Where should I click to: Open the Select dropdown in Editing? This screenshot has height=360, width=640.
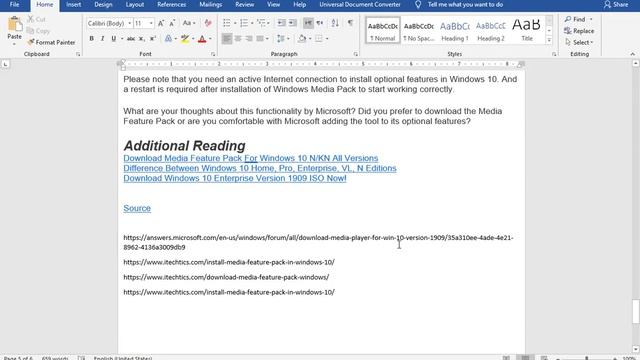[x=579, y=42]
